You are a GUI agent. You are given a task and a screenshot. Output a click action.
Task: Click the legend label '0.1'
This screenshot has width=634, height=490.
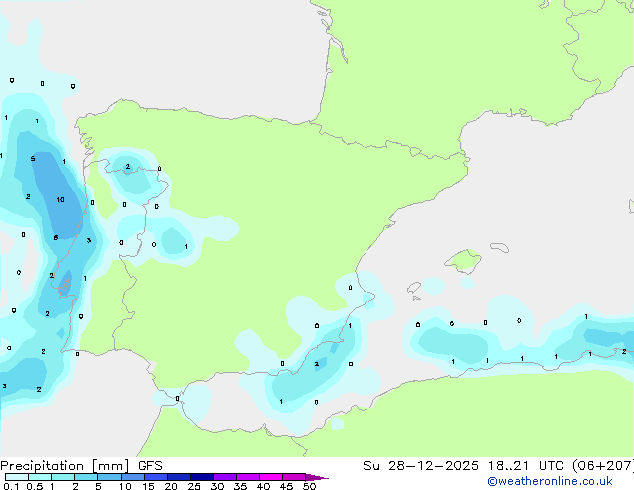(x=11, y=486)
